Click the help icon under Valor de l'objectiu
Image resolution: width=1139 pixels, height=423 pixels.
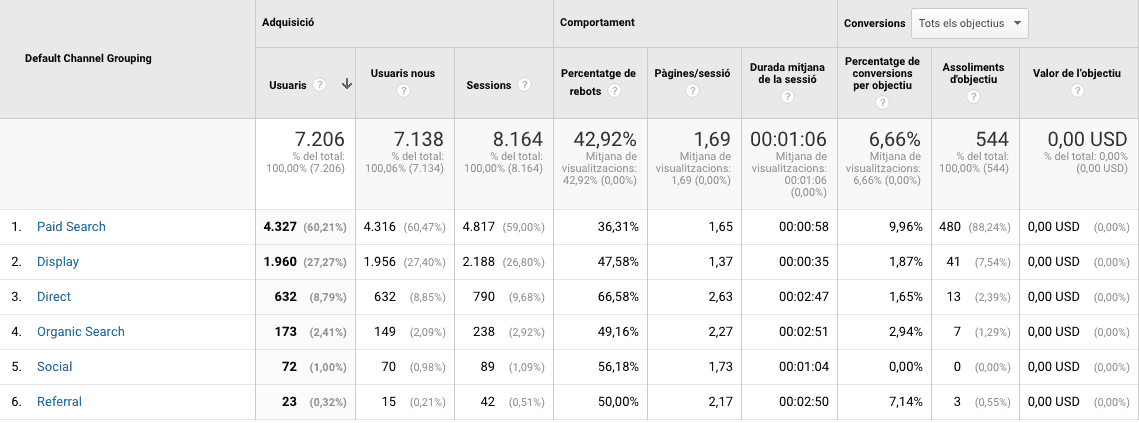[x=1076, y=91]
